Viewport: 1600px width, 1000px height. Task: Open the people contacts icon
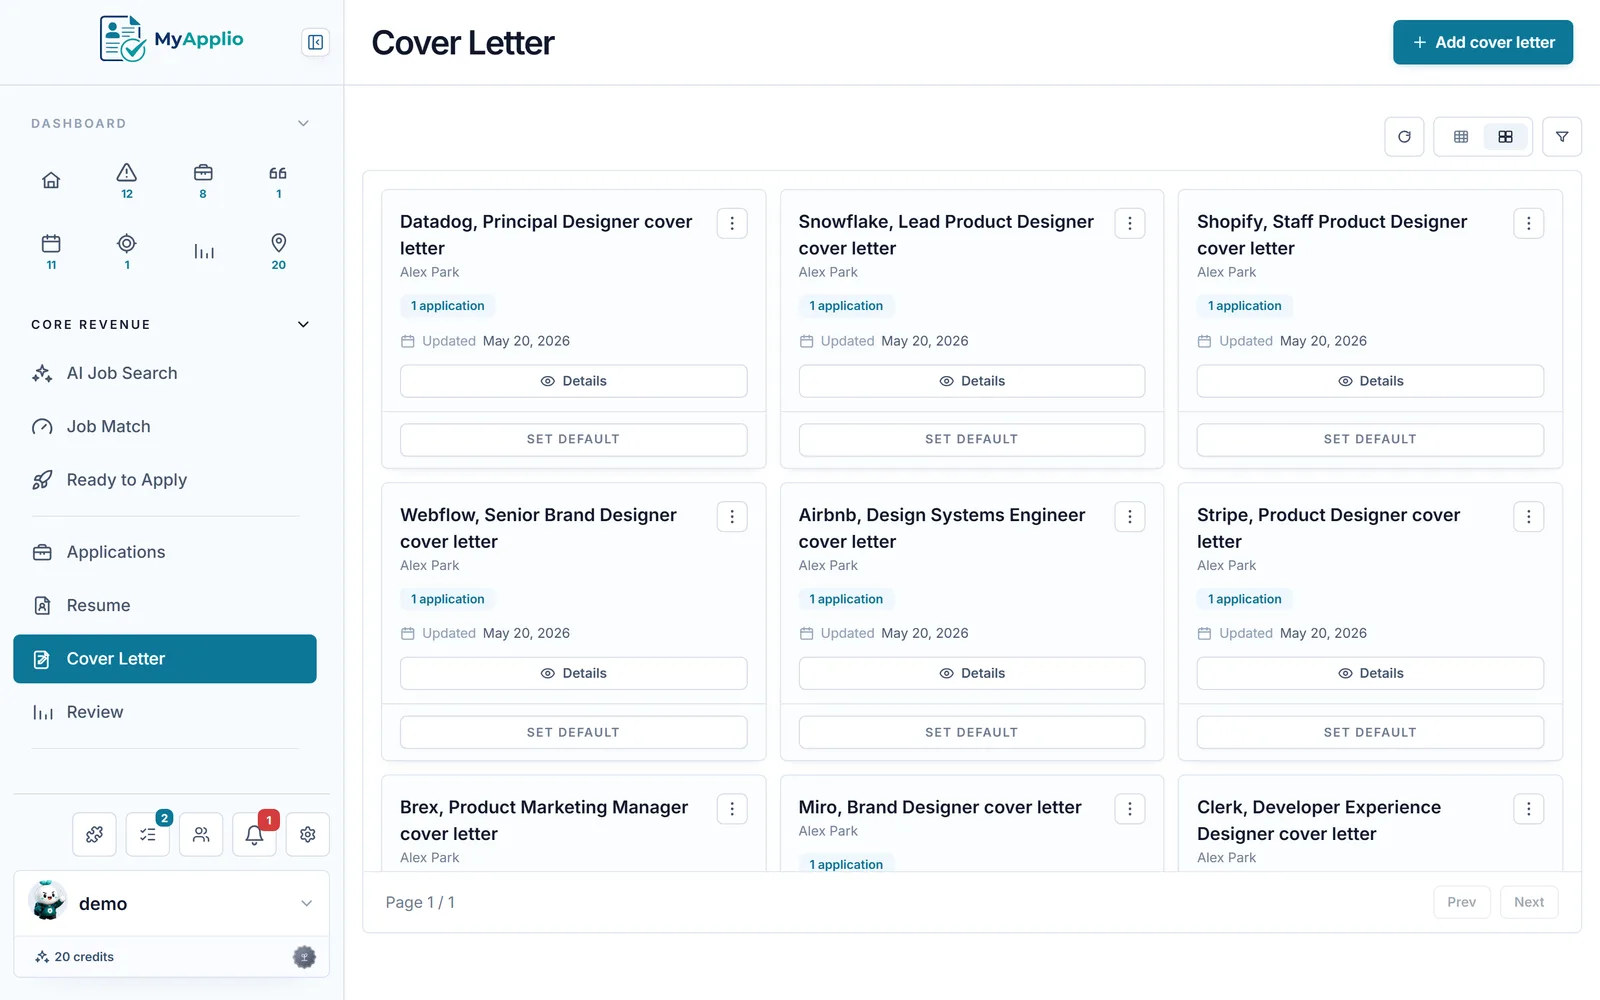tap(201, 834)
